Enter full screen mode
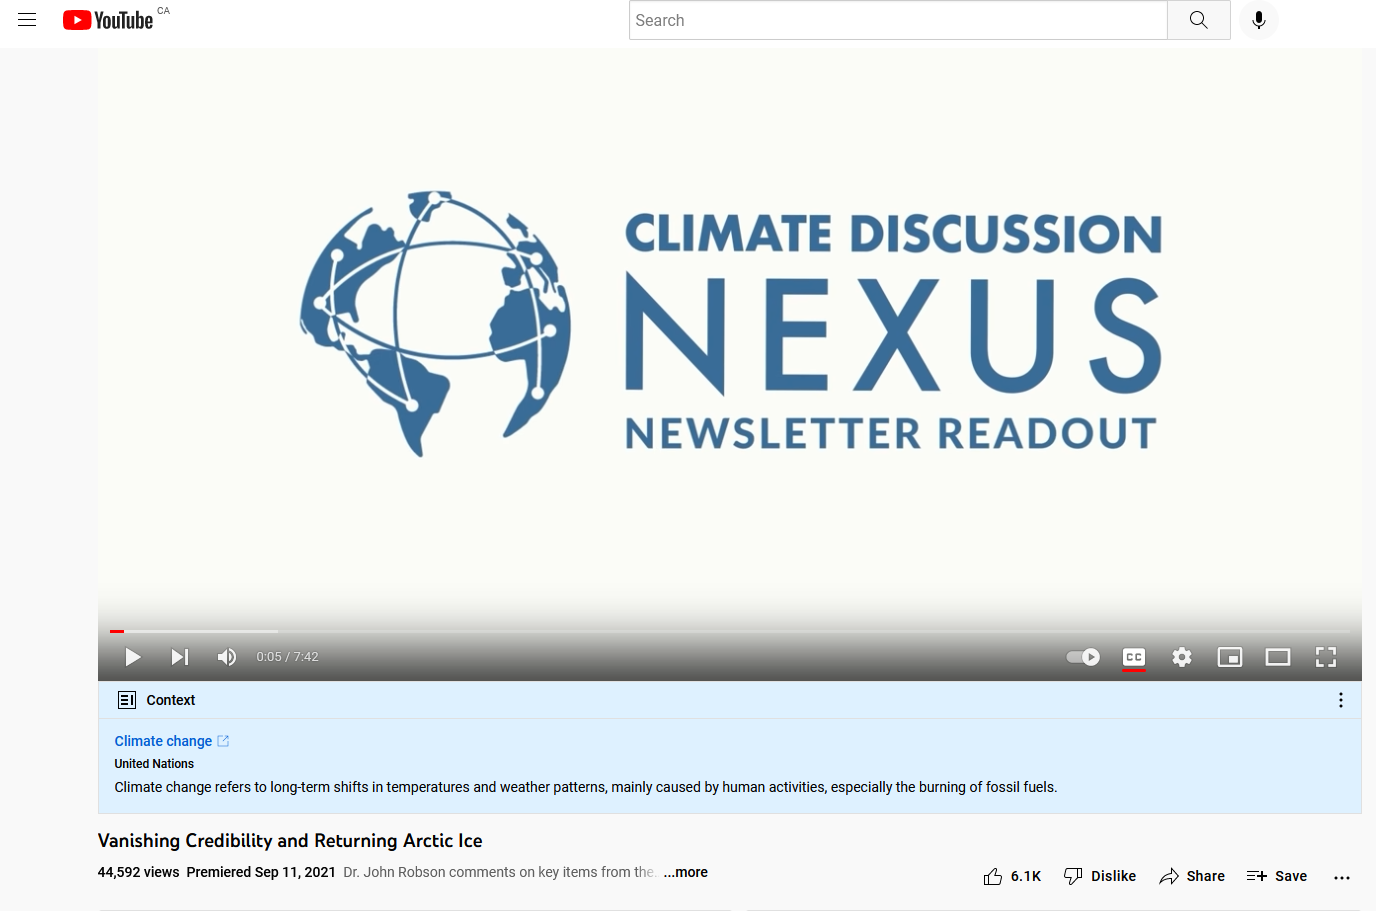This screenshot has width=1376, height=911. coord(1326,657)
